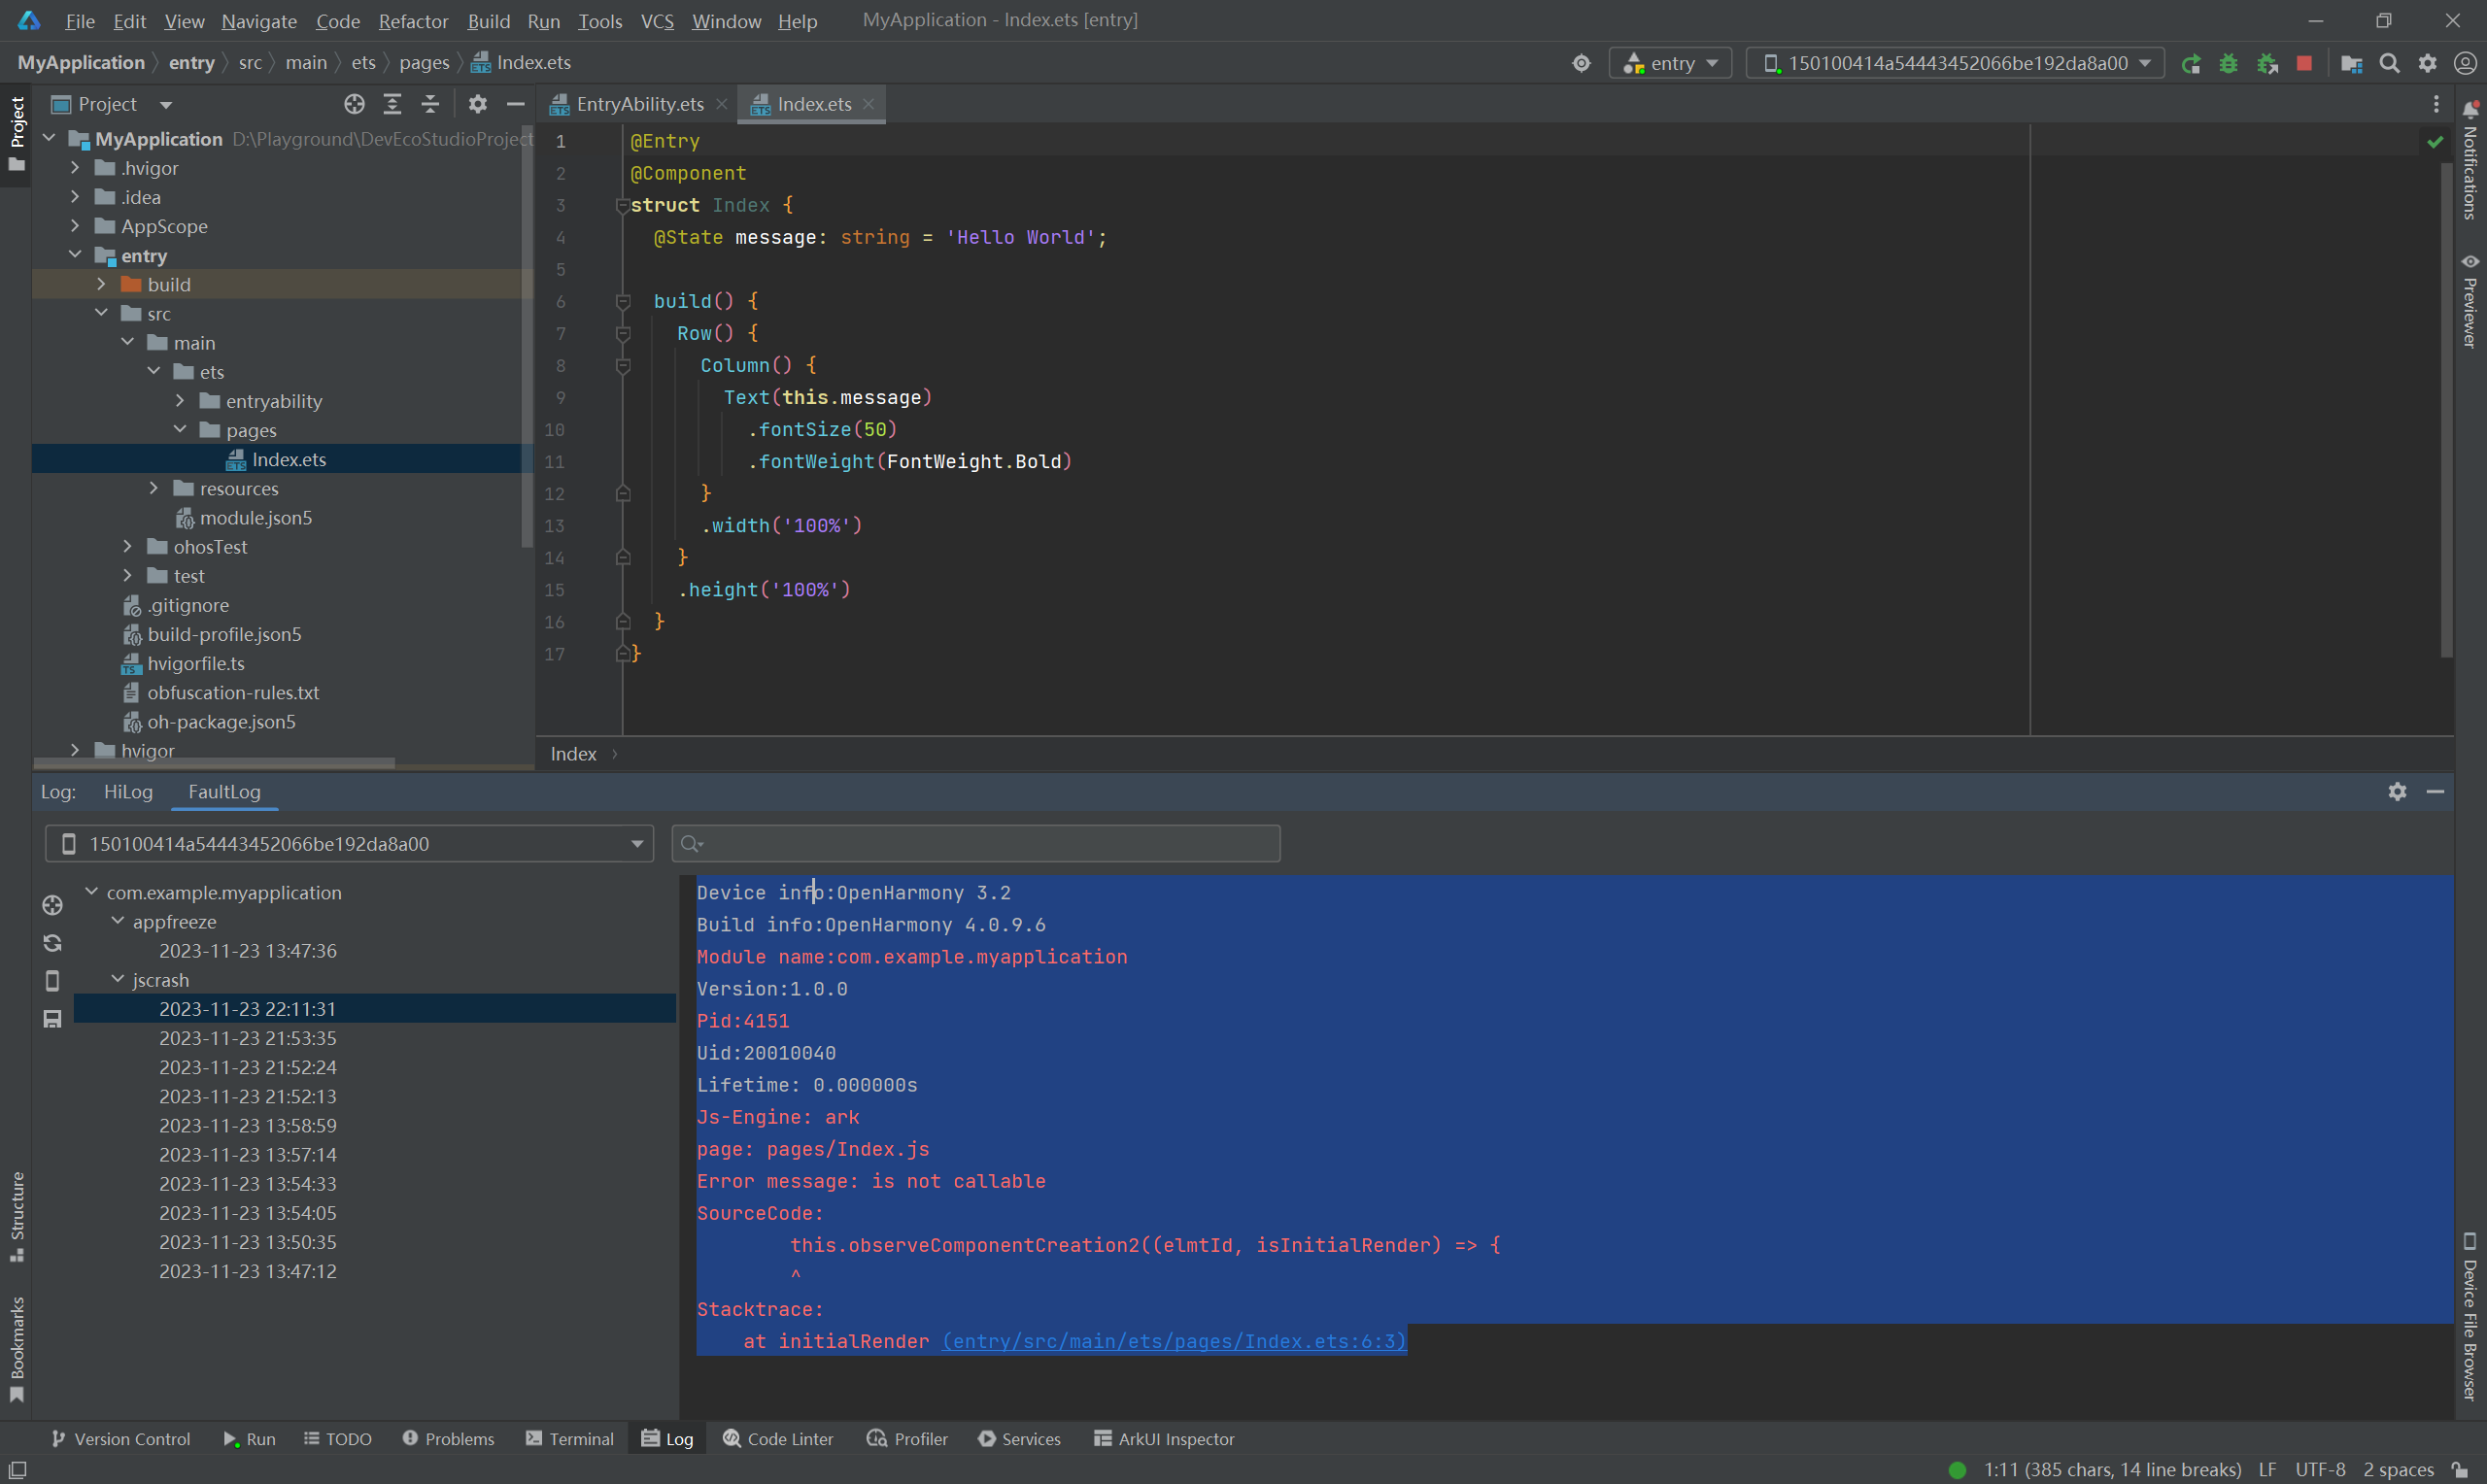Viewport: 2487px width, 1484px height.
Task: Open the Search Everywhere magnifier icon
Action: (2389, 63)
